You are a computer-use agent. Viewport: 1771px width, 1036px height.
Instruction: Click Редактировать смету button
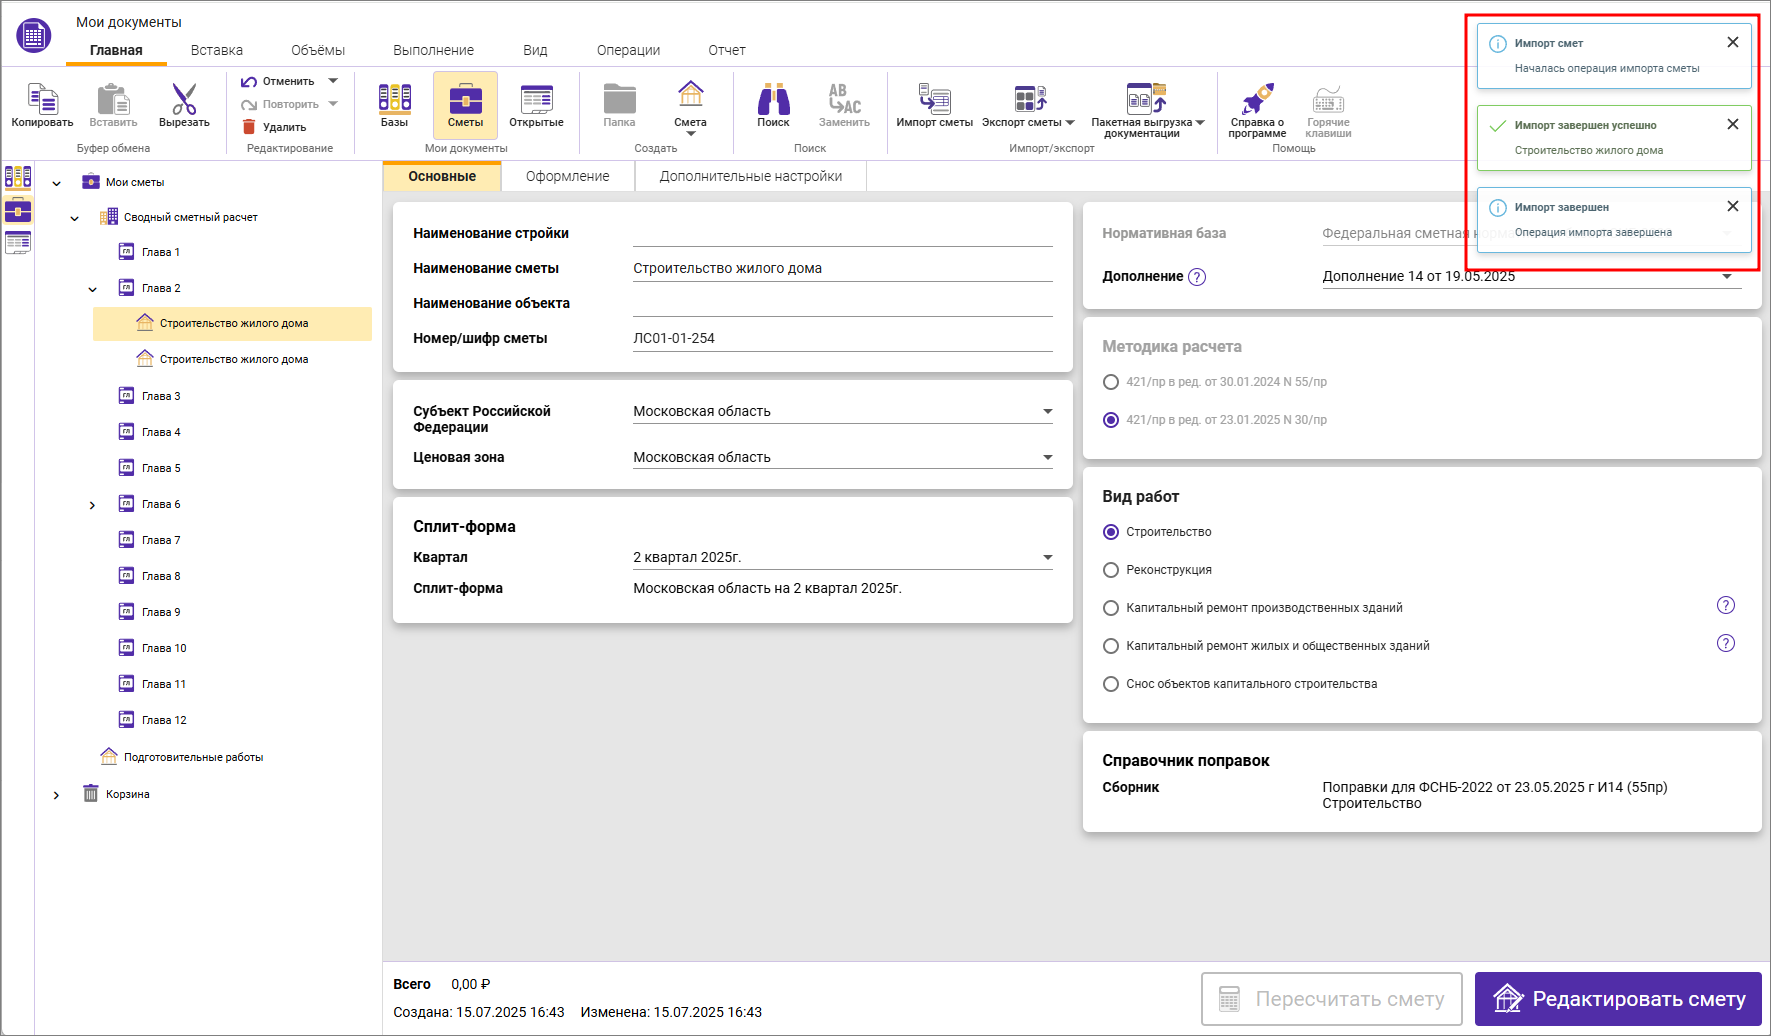1618,999
